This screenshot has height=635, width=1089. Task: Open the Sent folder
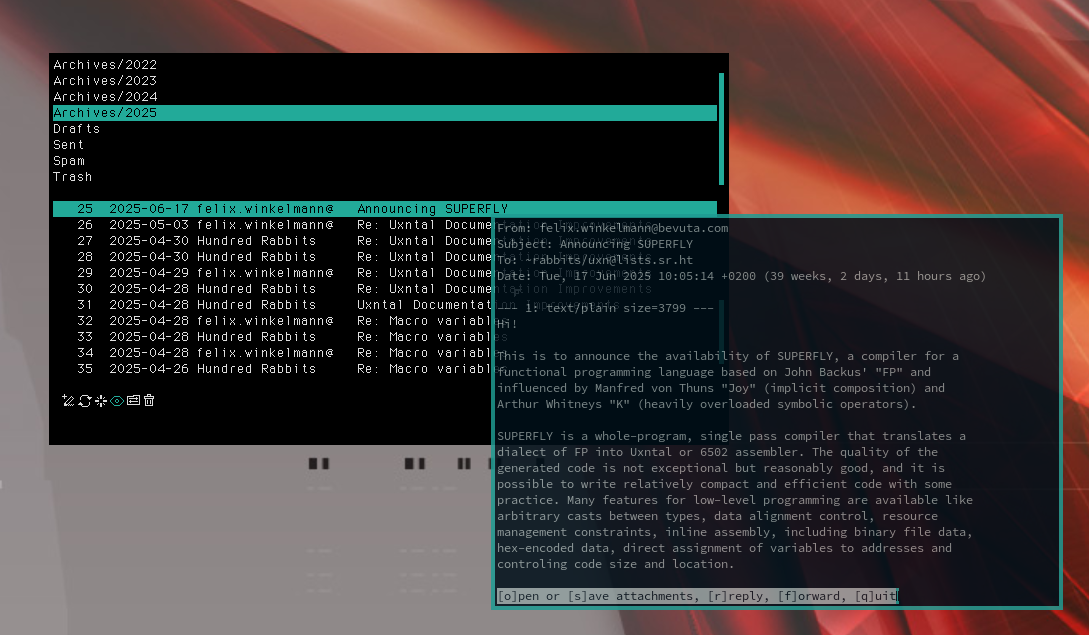coord(69,145)
